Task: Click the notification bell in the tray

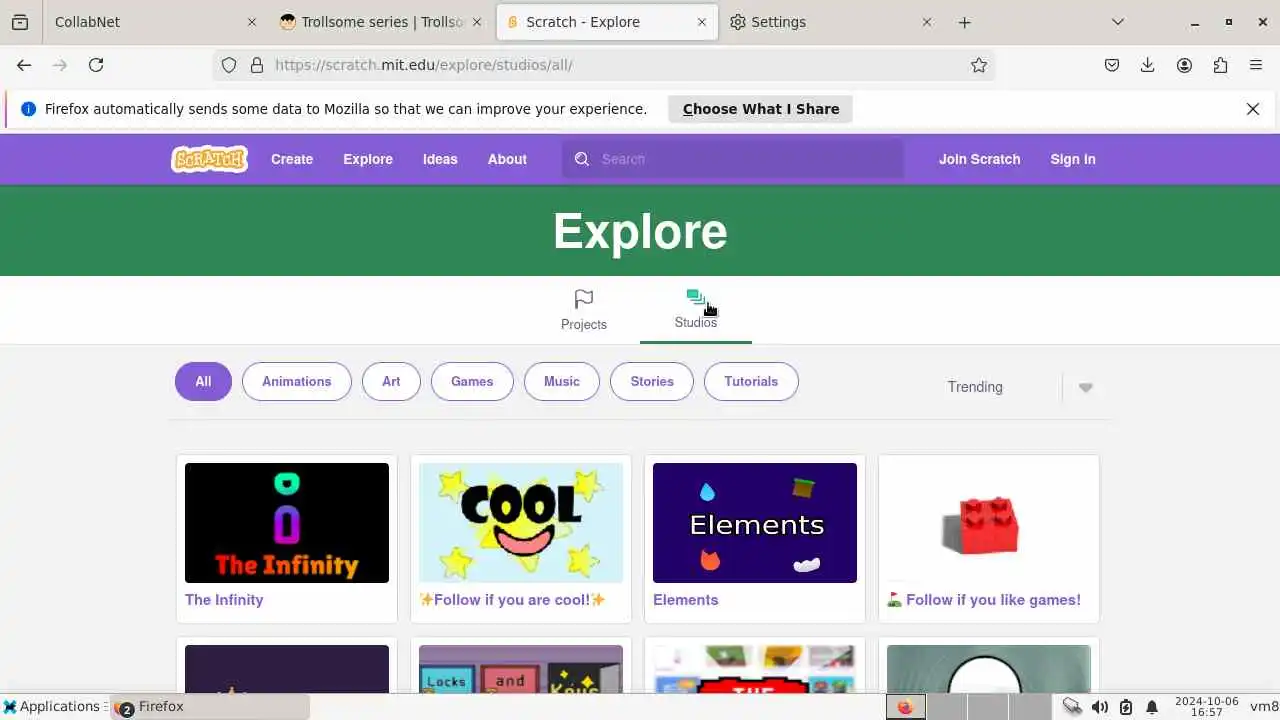Action: click(x=1152, y=707)
